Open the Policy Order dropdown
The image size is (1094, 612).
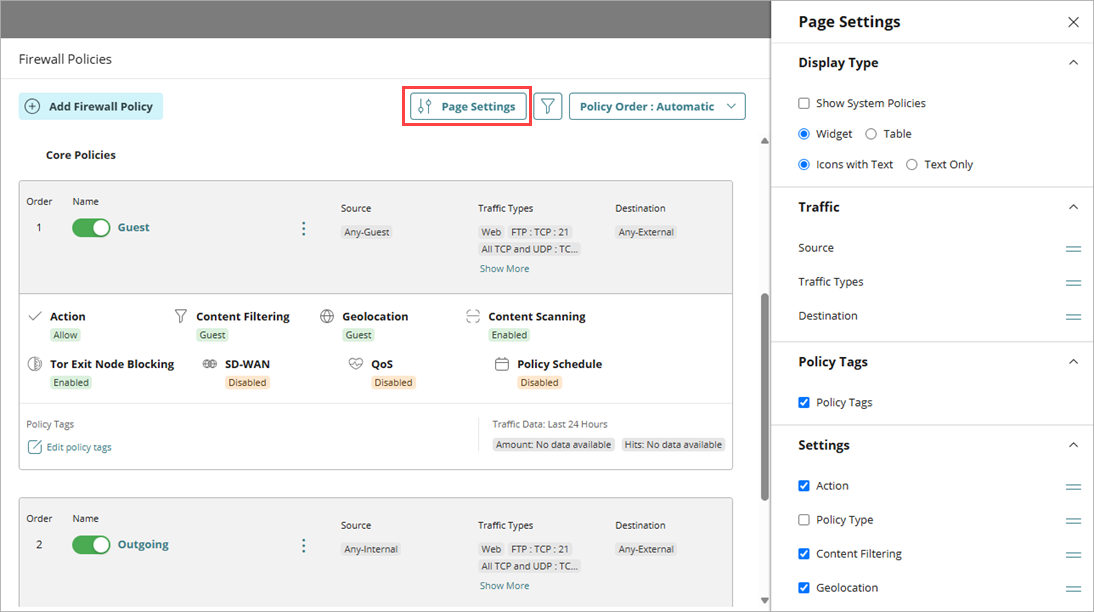click(x=657, y=106)
